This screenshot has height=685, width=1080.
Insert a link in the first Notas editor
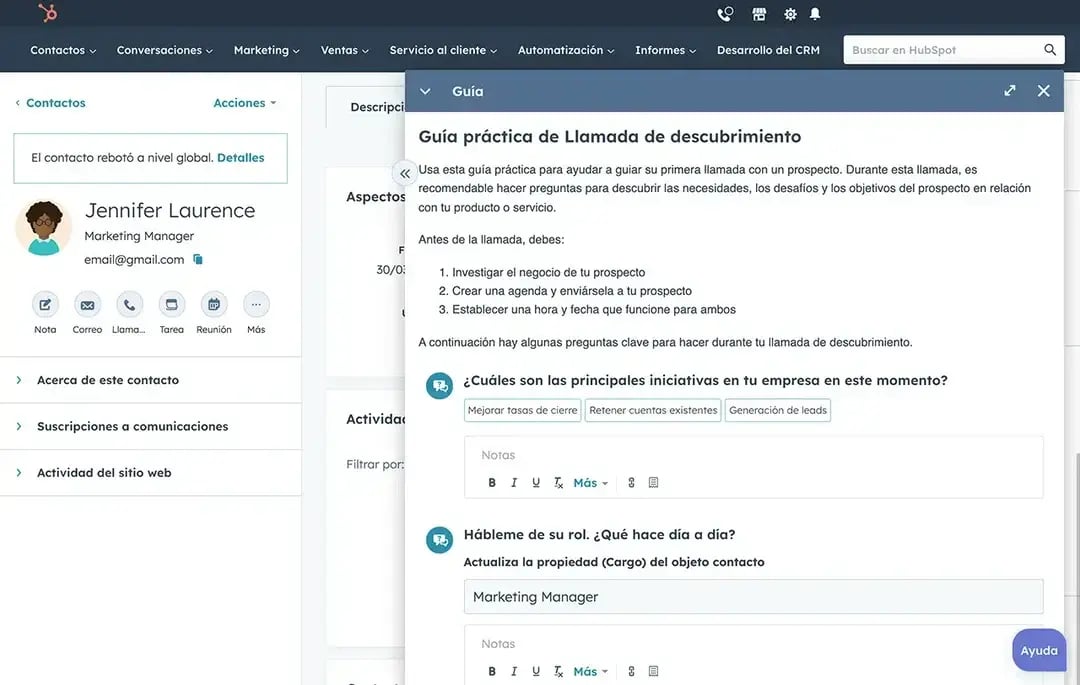click(x=631, y=483)
